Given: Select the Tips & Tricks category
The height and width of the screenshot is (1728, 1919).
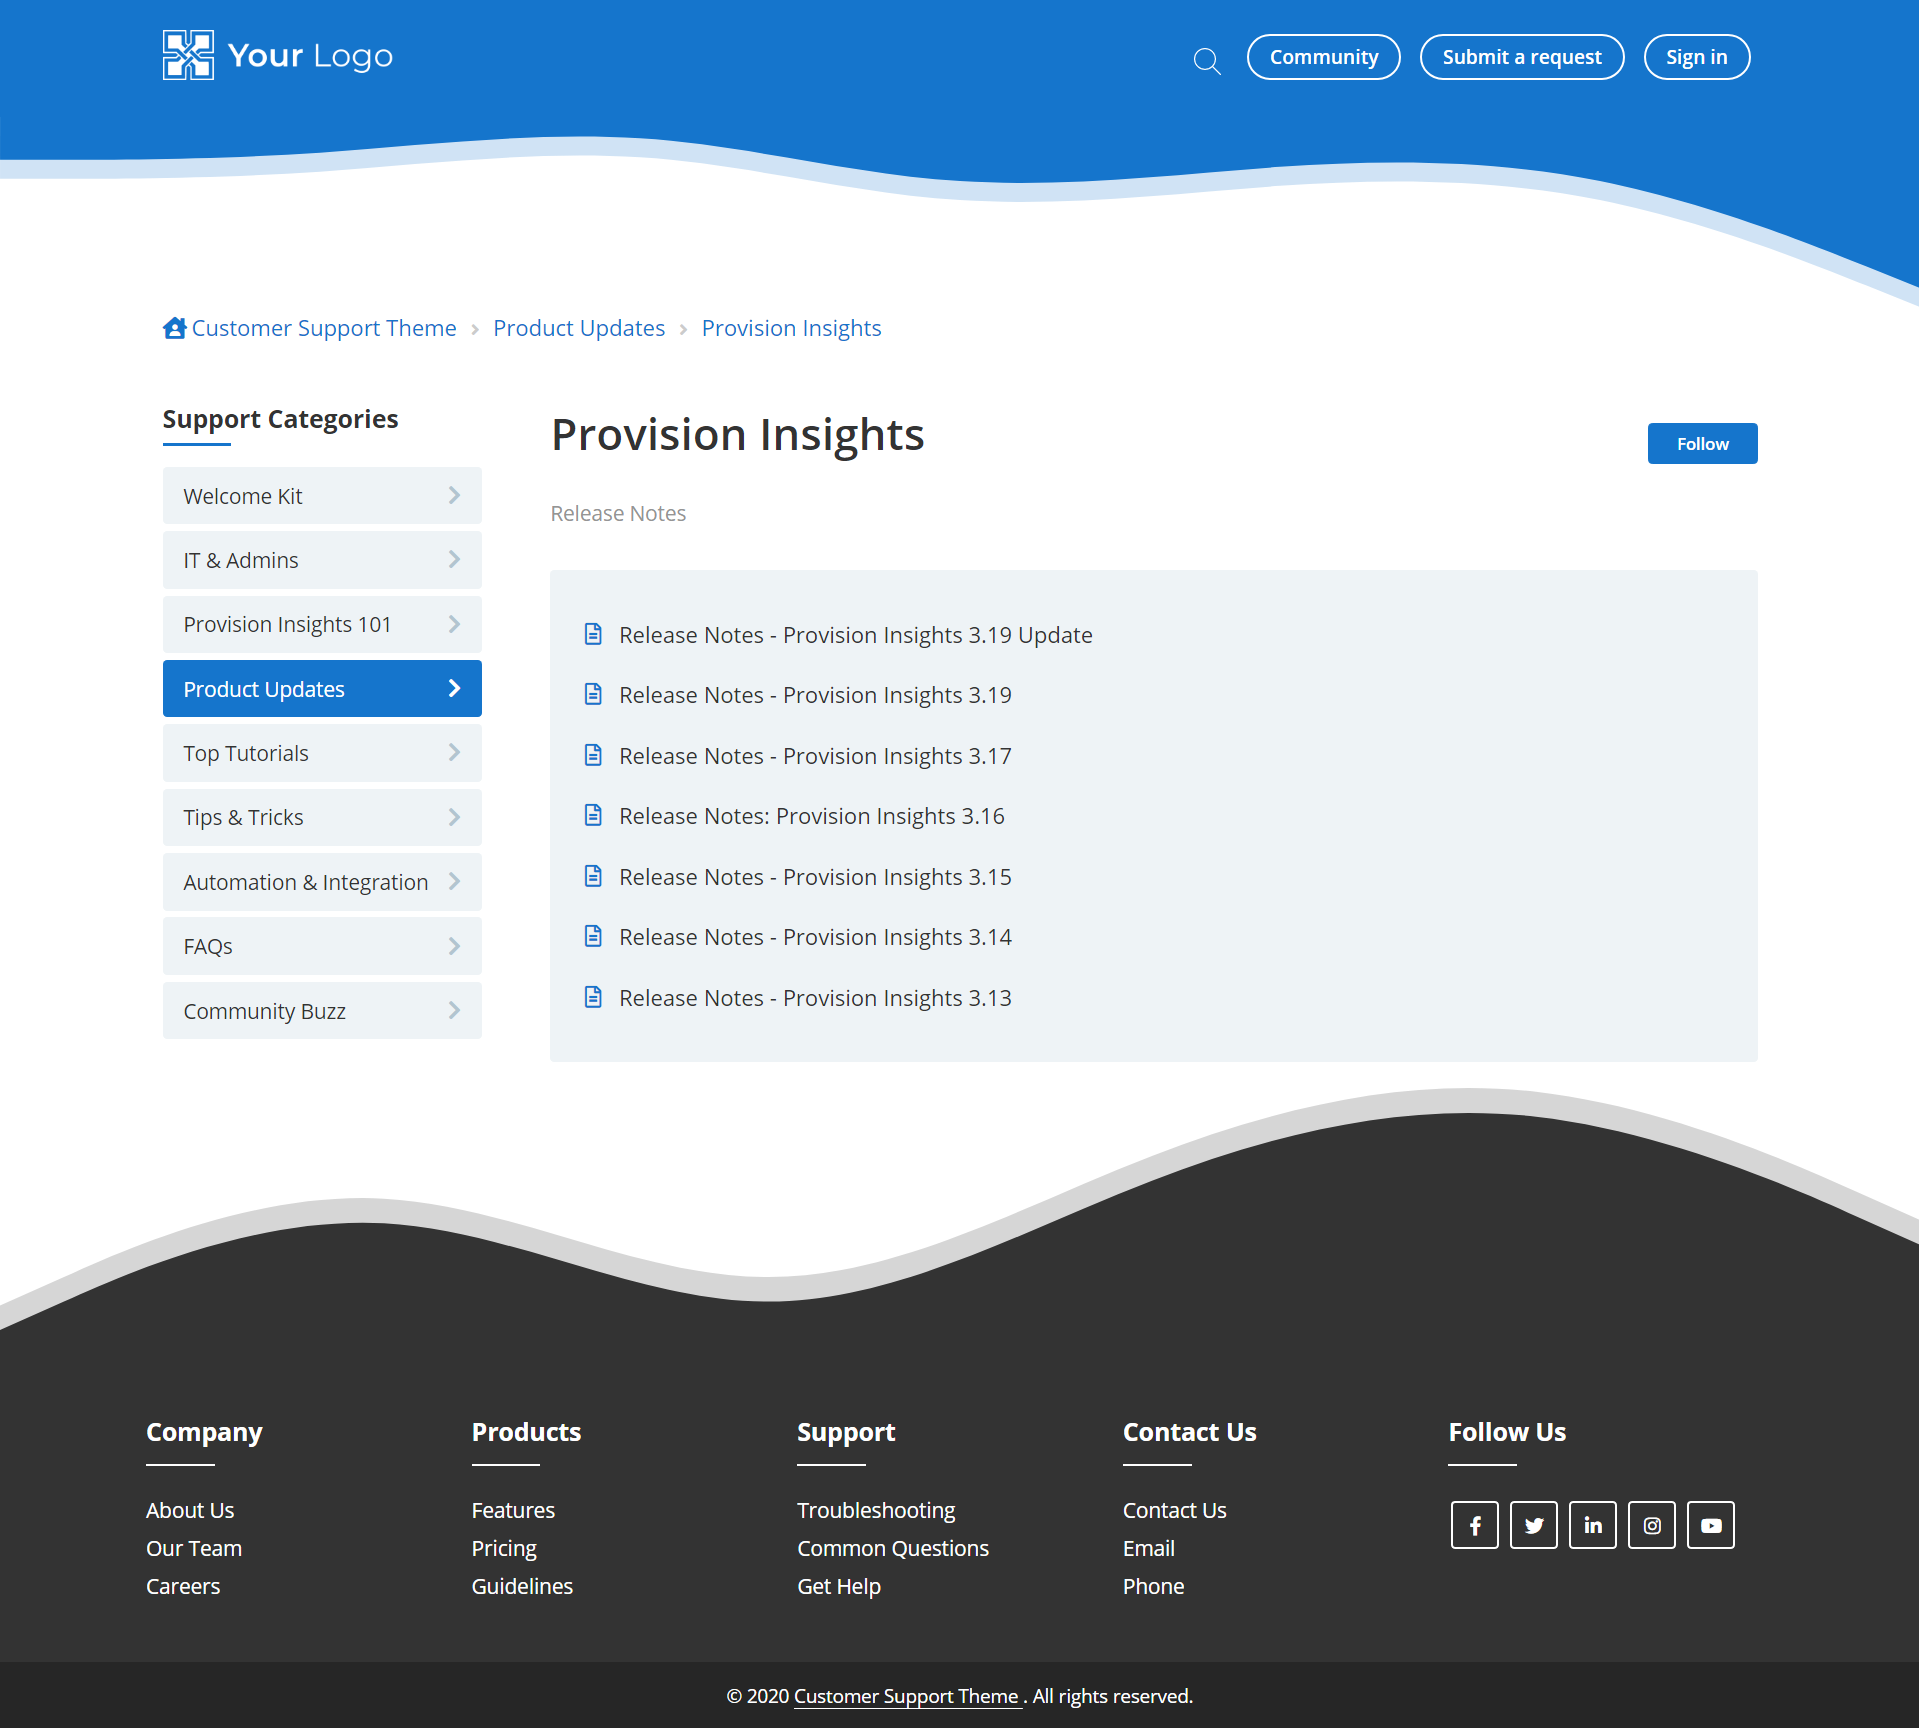Looking at the screenshot, I should click(x=243, y=817).
